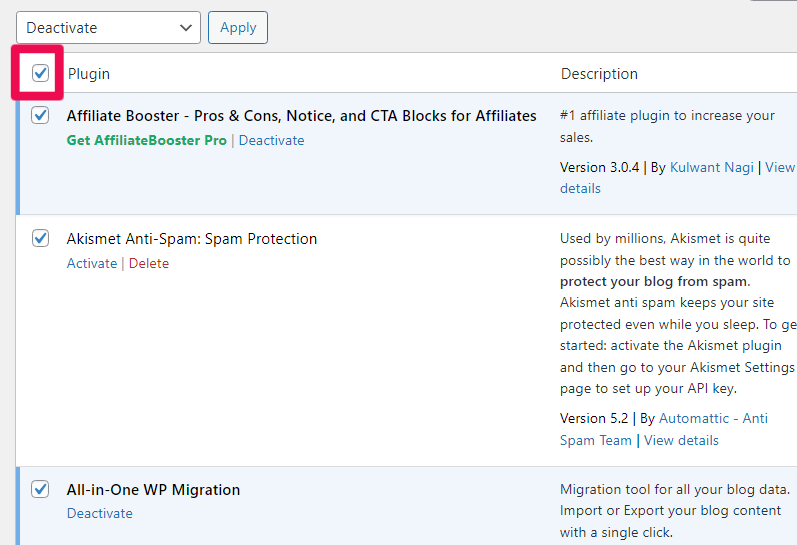
Task: Deactivate All-in-One WP Migration plugin
Action: [100, 513]
